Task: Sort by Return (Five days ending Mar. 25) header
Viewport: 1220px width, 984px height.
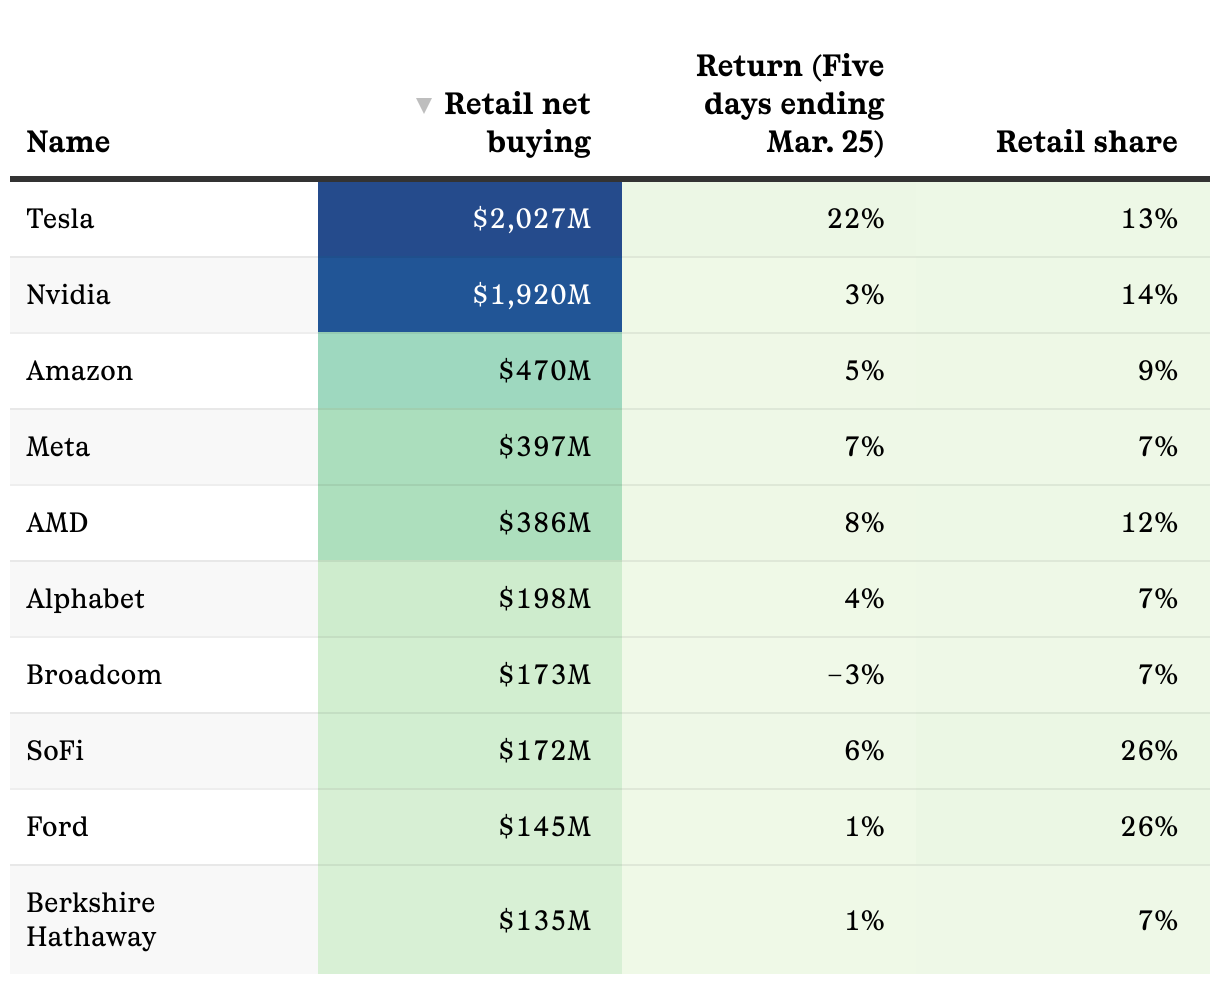Action: point(790,104)
